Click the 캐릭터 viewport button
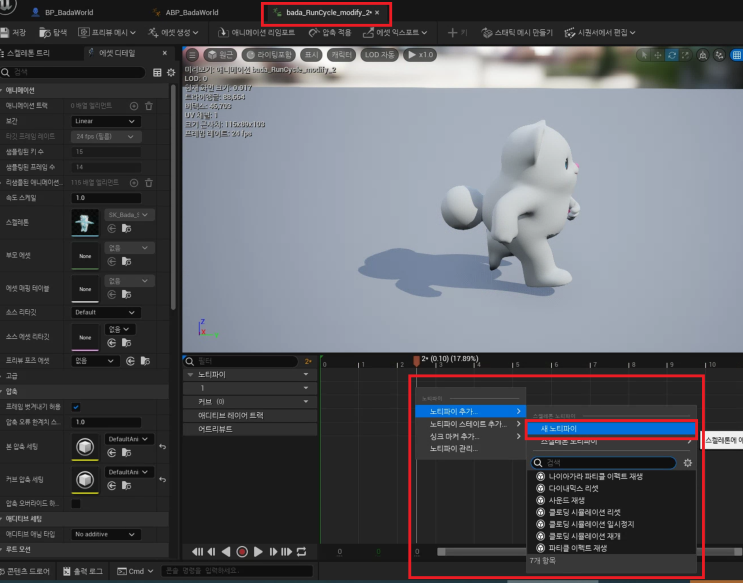Screen dimensions: 743x583 tap(341, 55)
